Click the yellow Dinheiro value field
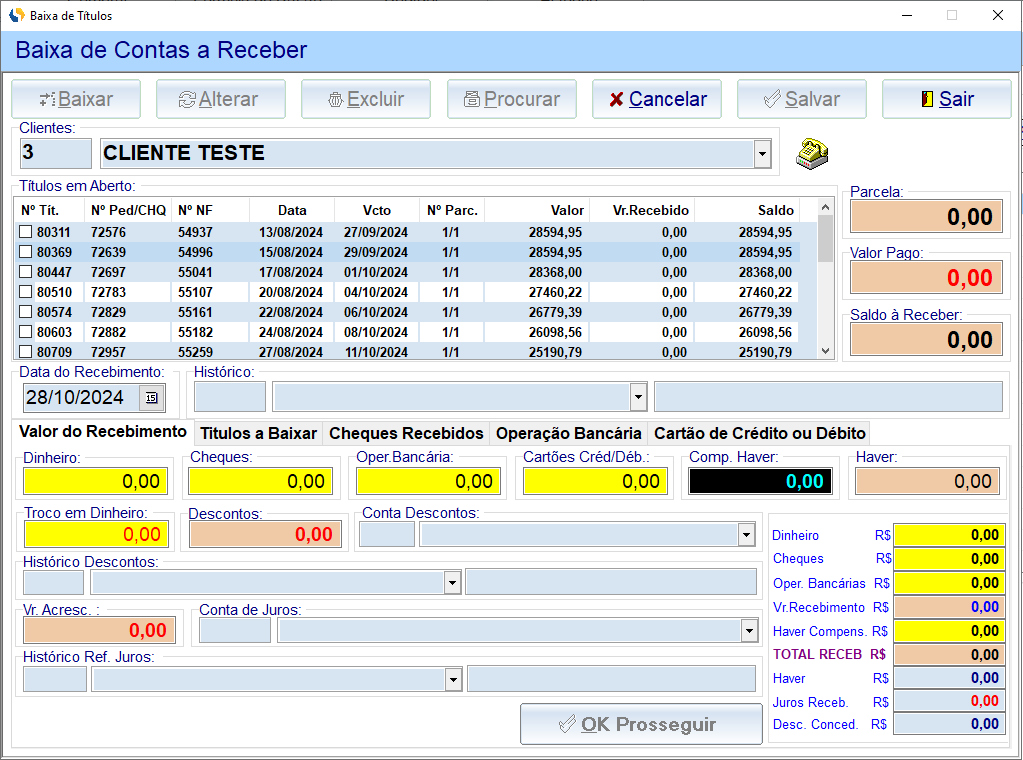This screenshot has height=760, width=1023. [x=96, y=481]
